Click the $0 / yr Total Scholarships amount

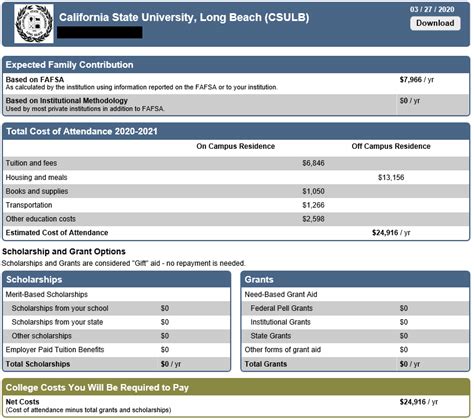(171, 364)
